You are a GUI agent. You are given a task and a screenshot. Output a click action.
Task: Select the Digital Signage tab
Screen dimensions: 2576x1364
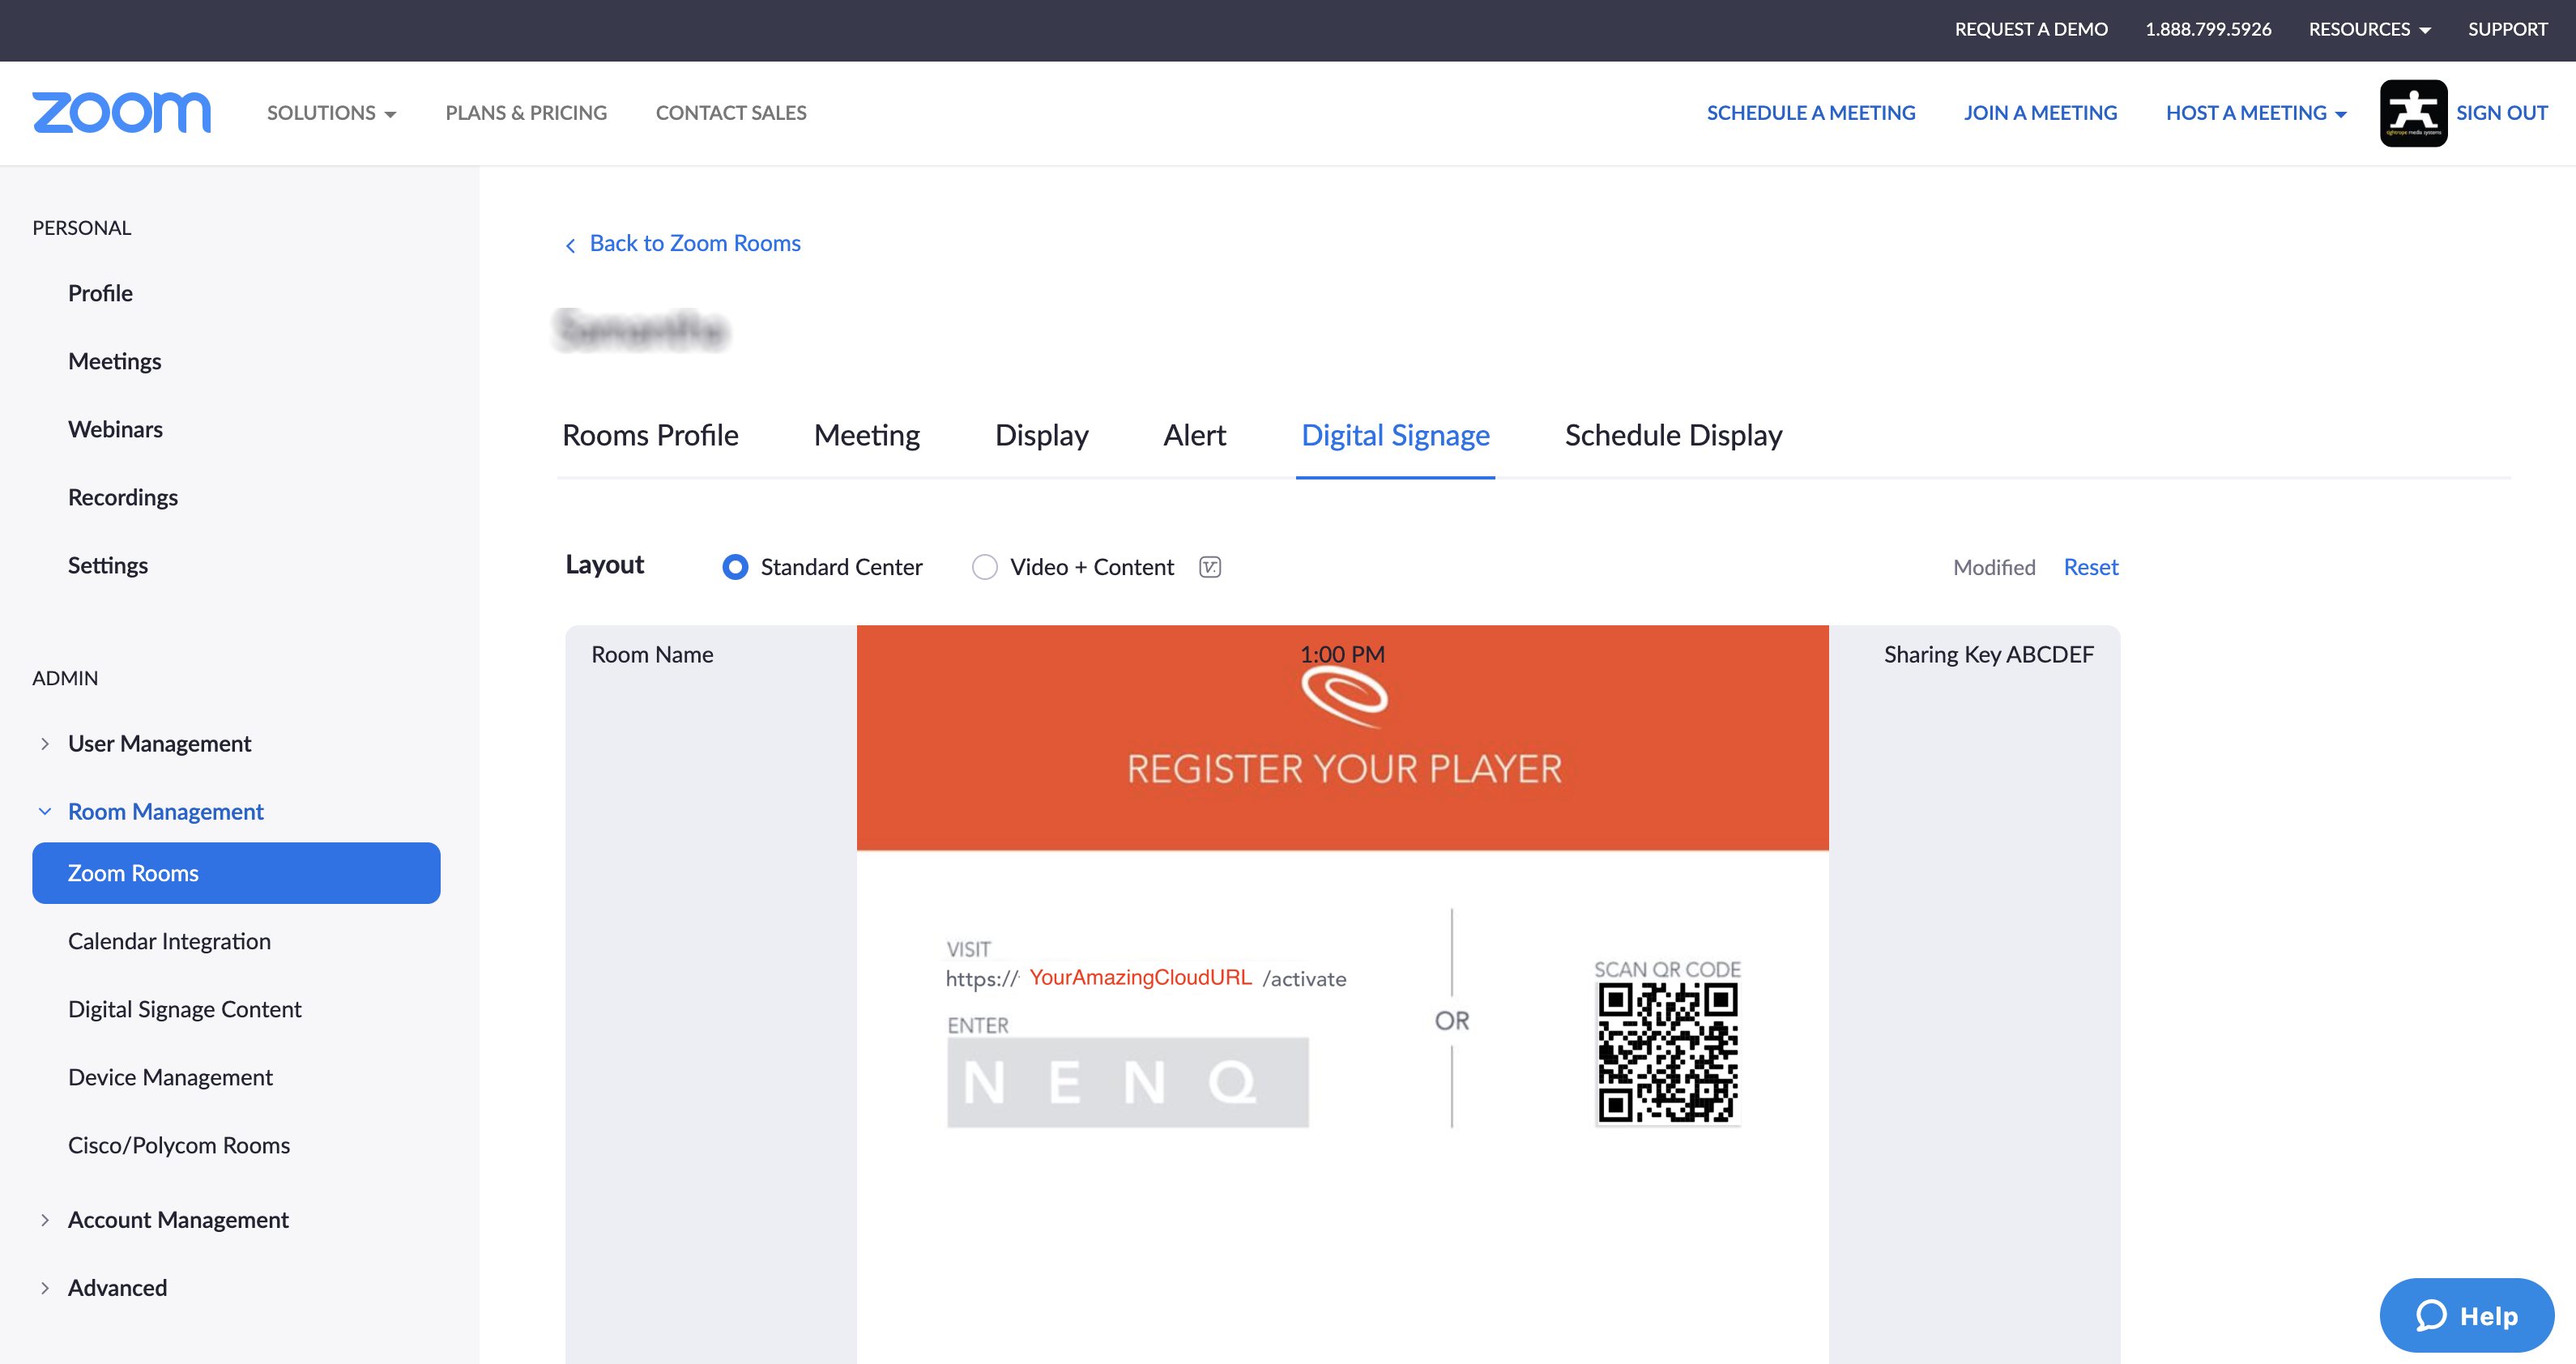(x=1395, y=435)
